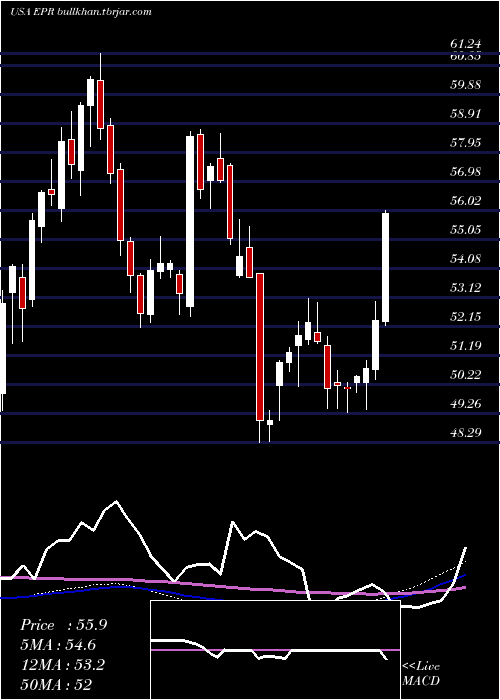500x700 pixels.
Task: Click the 56.02 price axis label
Action: (466, 201)
